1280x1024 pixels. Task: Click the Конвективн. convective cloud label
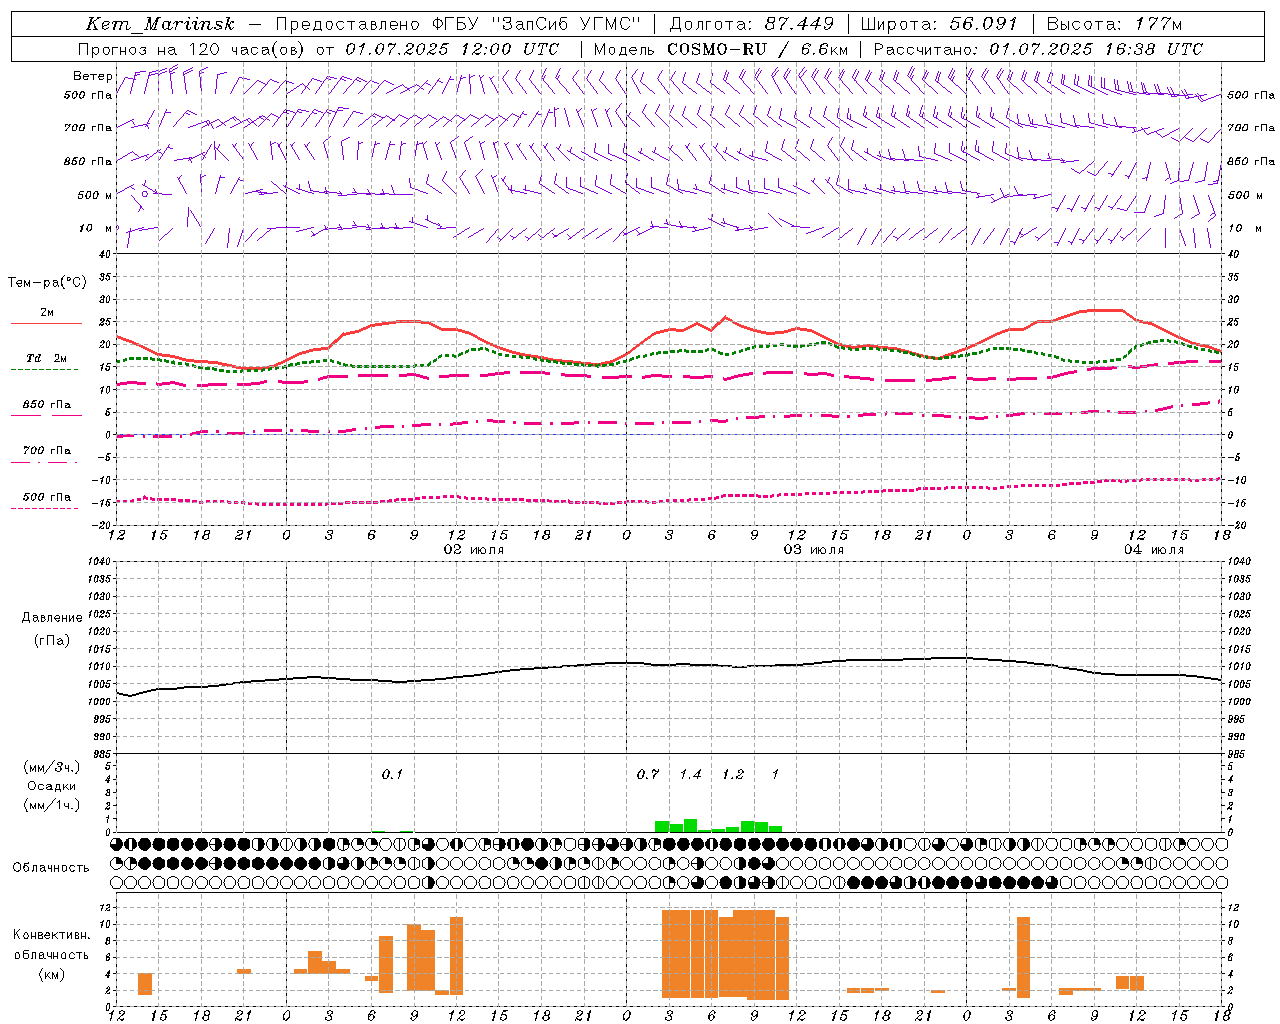(51, 935)
